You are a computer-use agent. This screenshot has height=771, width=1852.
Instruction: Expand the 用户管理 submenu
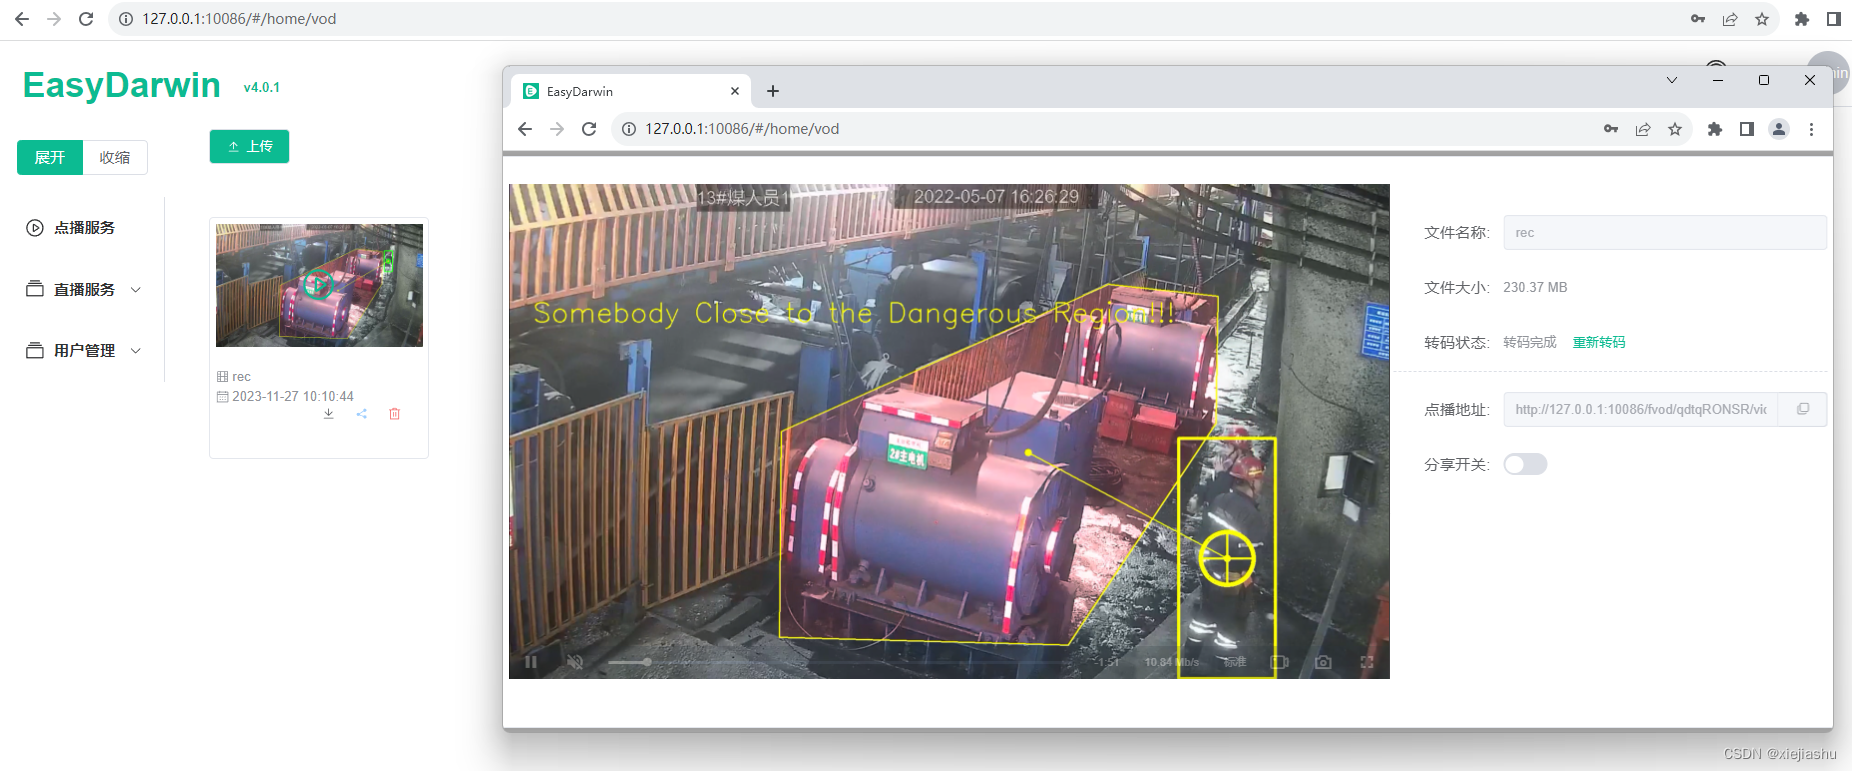pyautogui.click(x=84, y=350)
